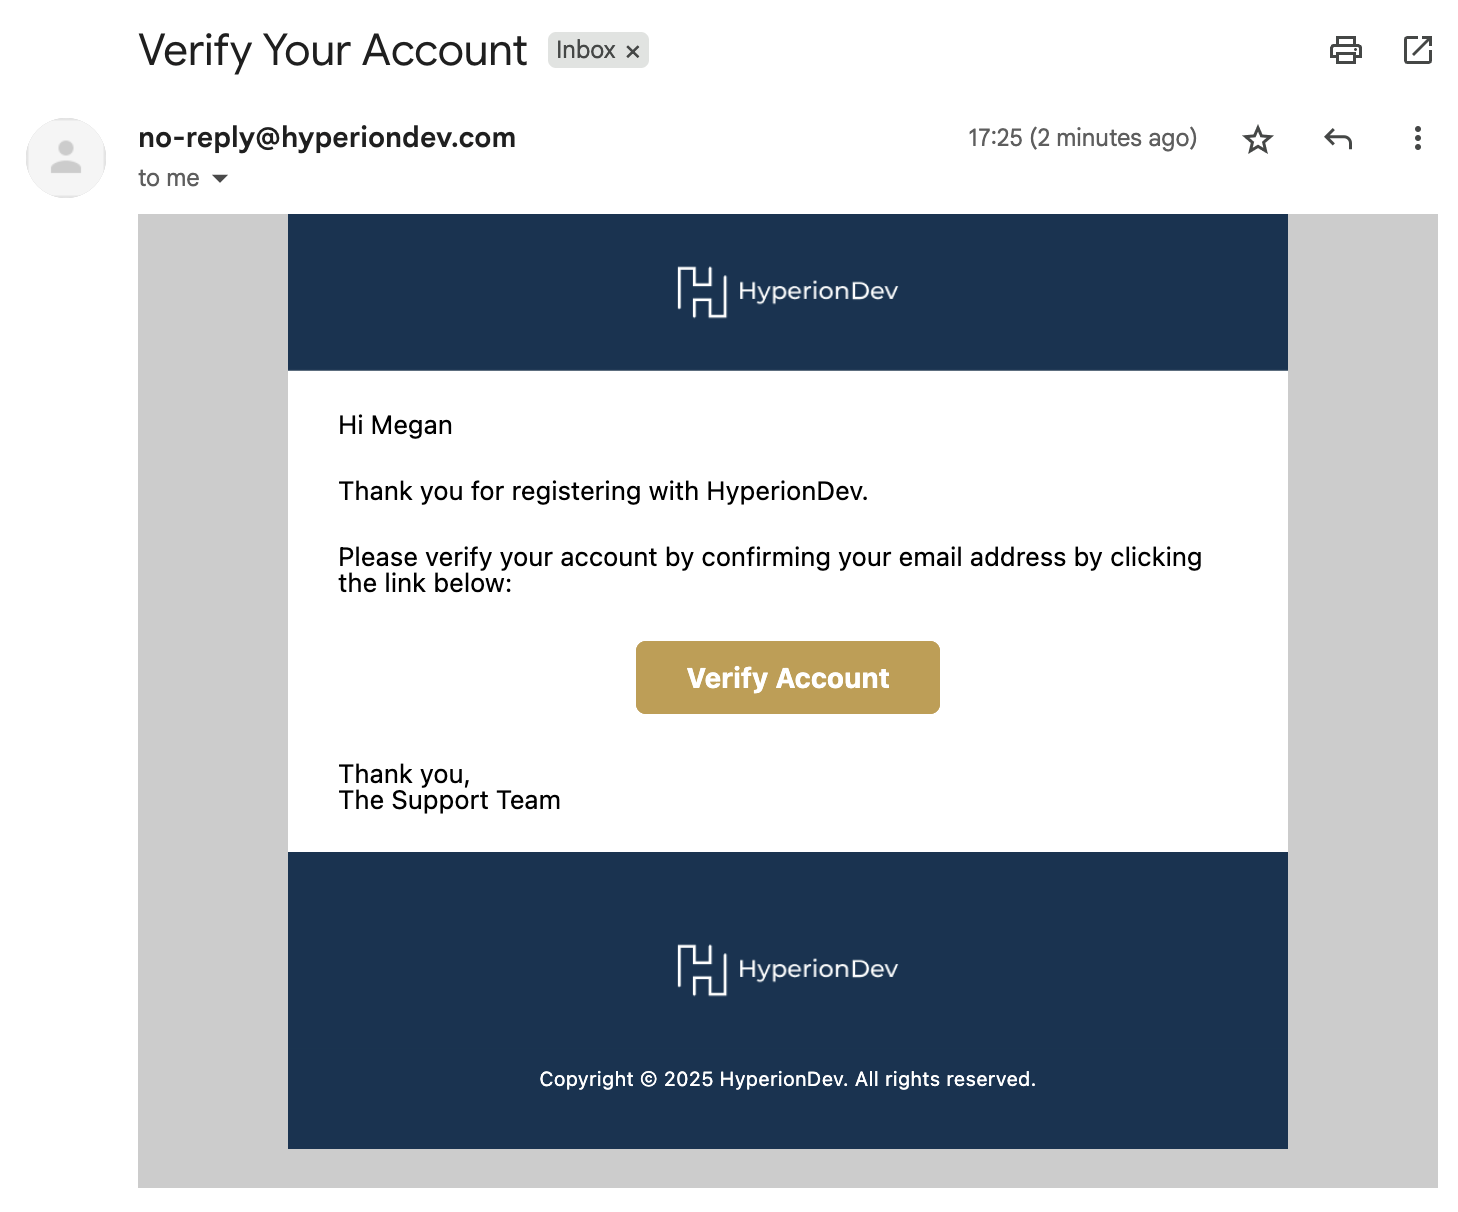Remove the Inbox label with its x
The height and width of the screenshot is (1212, 1458).
coord(633,51)
